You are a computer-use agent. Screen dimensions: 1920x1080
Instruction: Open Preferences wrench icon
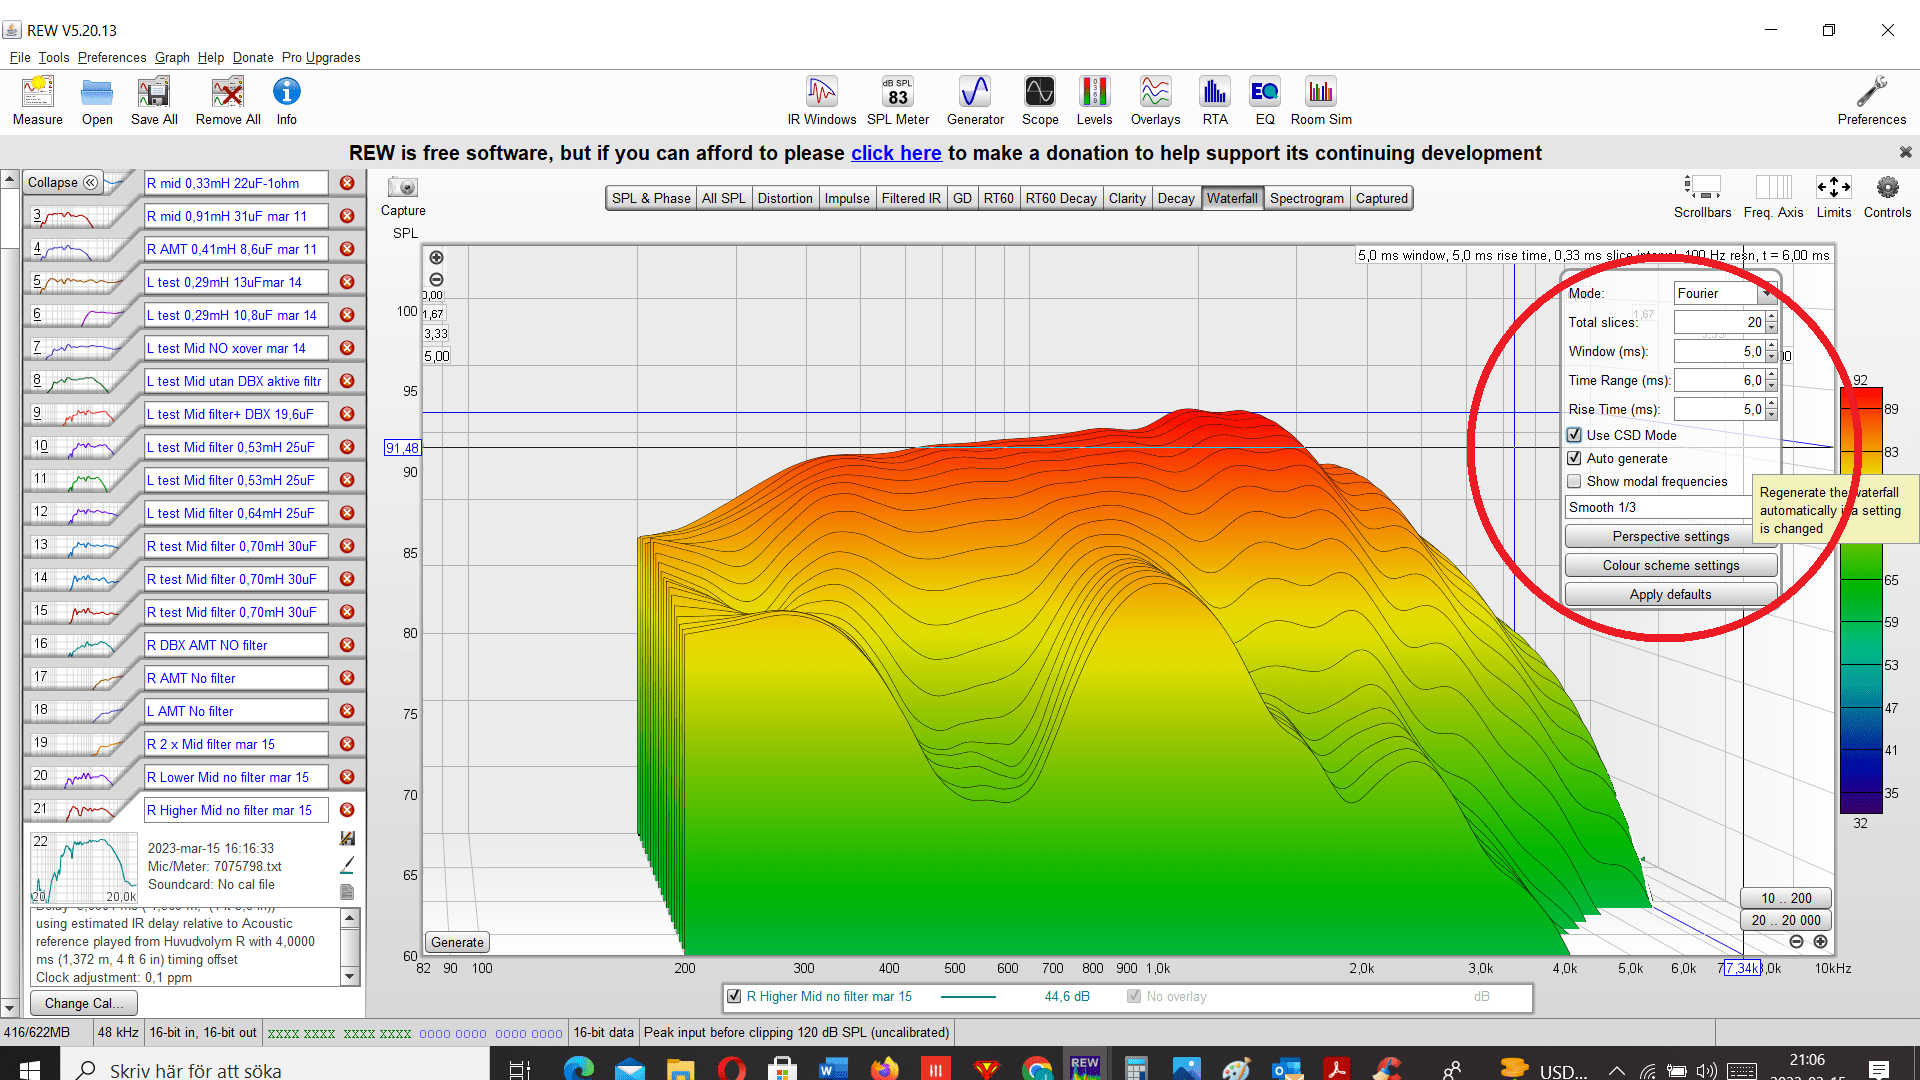pyautogui.click(x=1871, y=101)
